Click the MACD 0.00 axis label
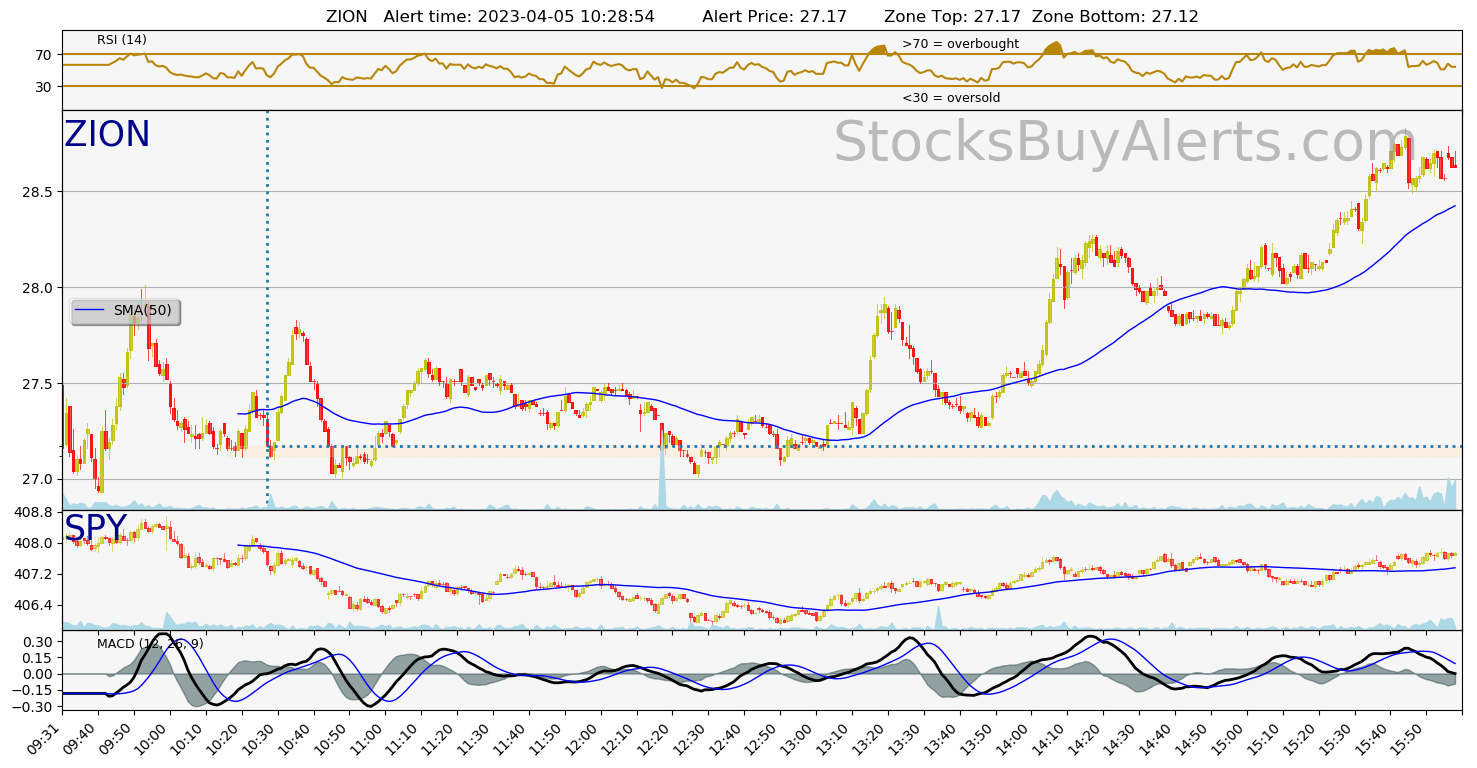Screen dimensions: 1477x768 point(38,674)
